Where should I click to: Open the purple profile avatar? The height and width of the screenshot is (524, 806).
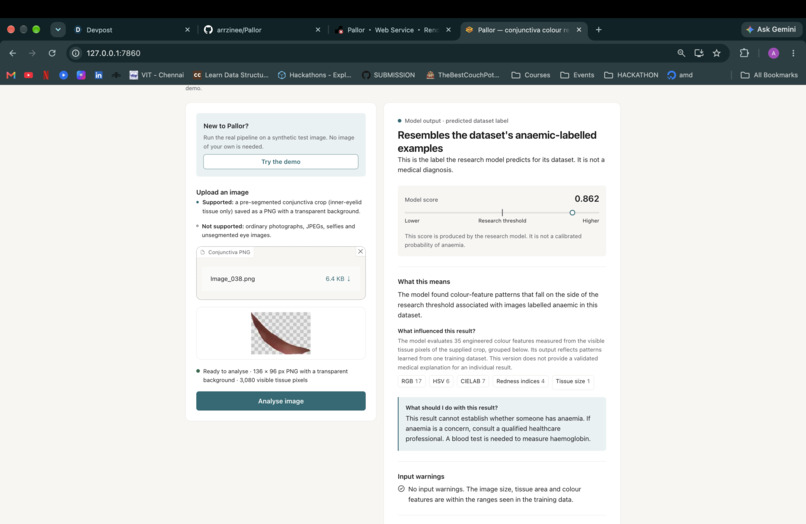pyautogui.click(x=773, y=53)
